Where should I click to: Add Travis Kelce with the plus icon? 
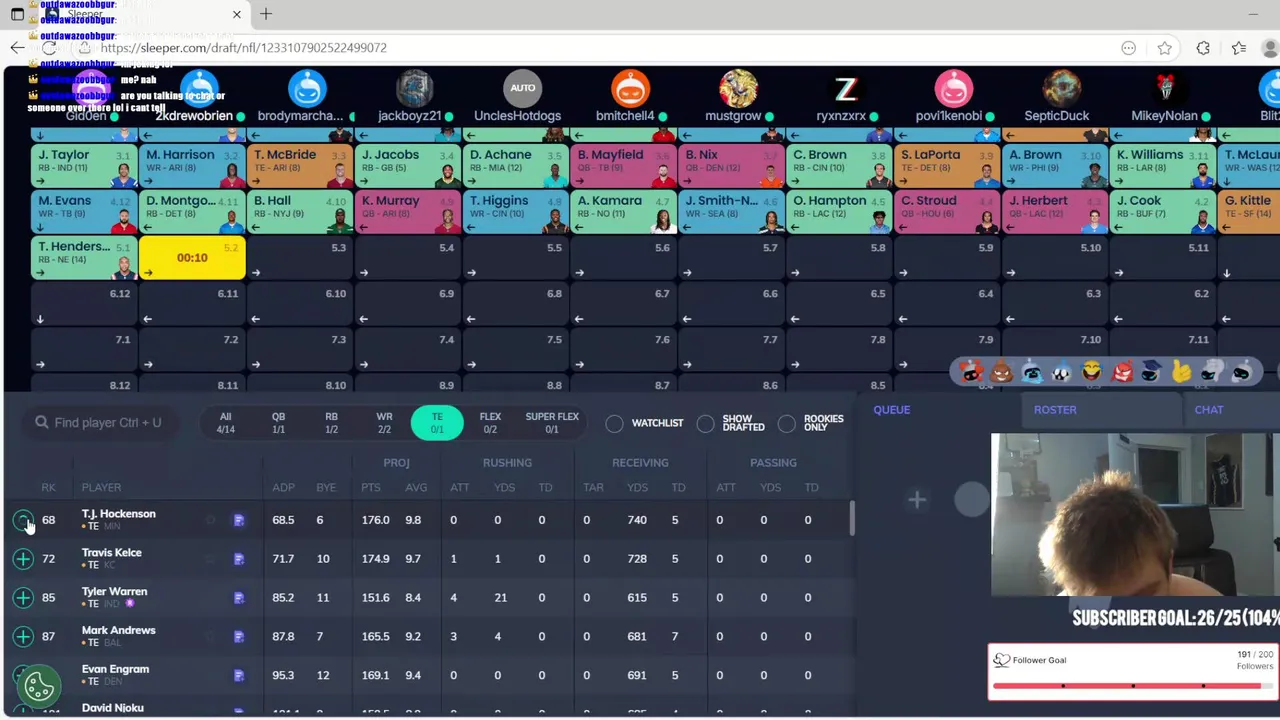23,559
